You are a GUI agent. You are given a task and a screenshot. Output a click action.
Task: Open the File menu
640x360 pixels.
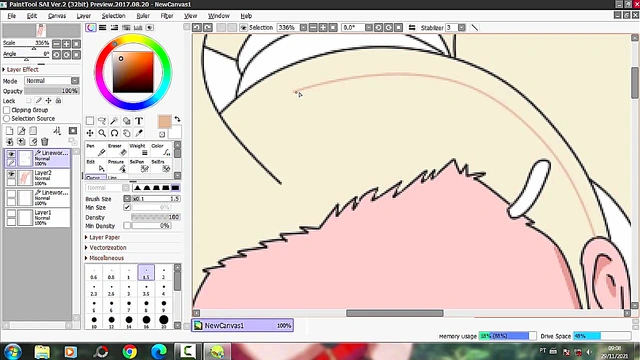[11, 16]
